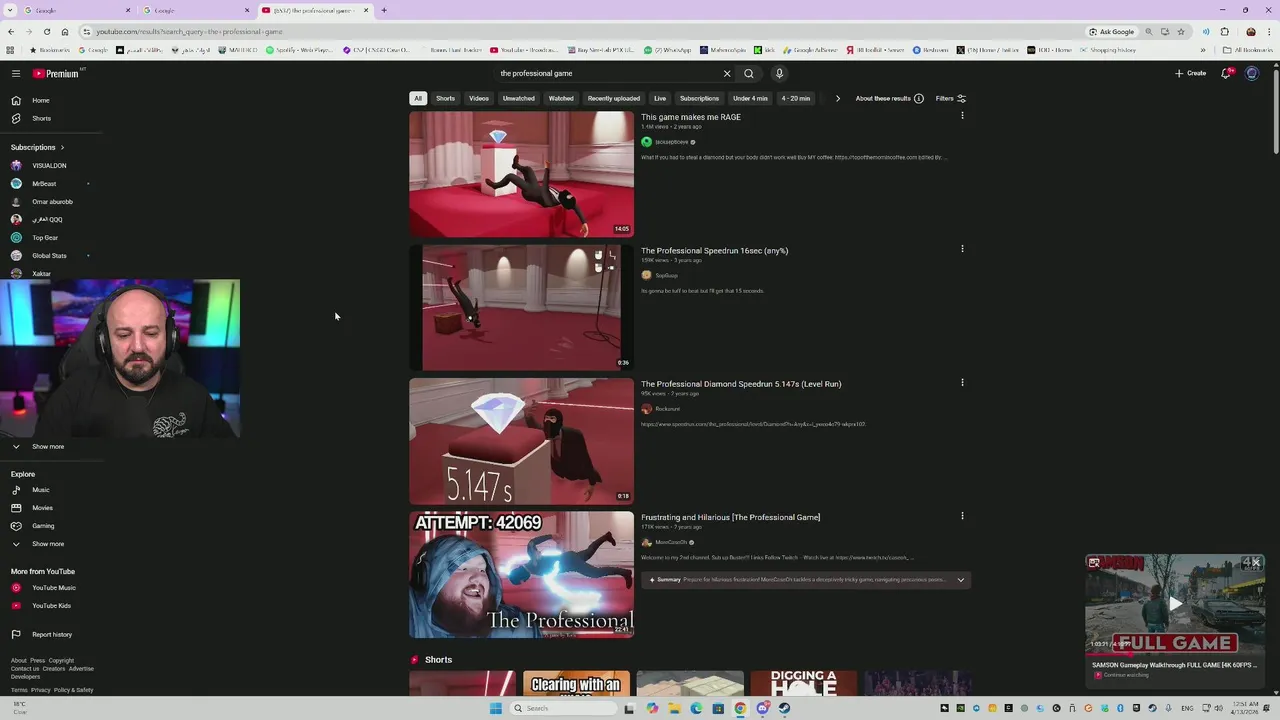Screen dimensions: 1280x720
Task: Open options for Speedrun 16sec video
Action: pyautogui.click(x=962, y=249)
